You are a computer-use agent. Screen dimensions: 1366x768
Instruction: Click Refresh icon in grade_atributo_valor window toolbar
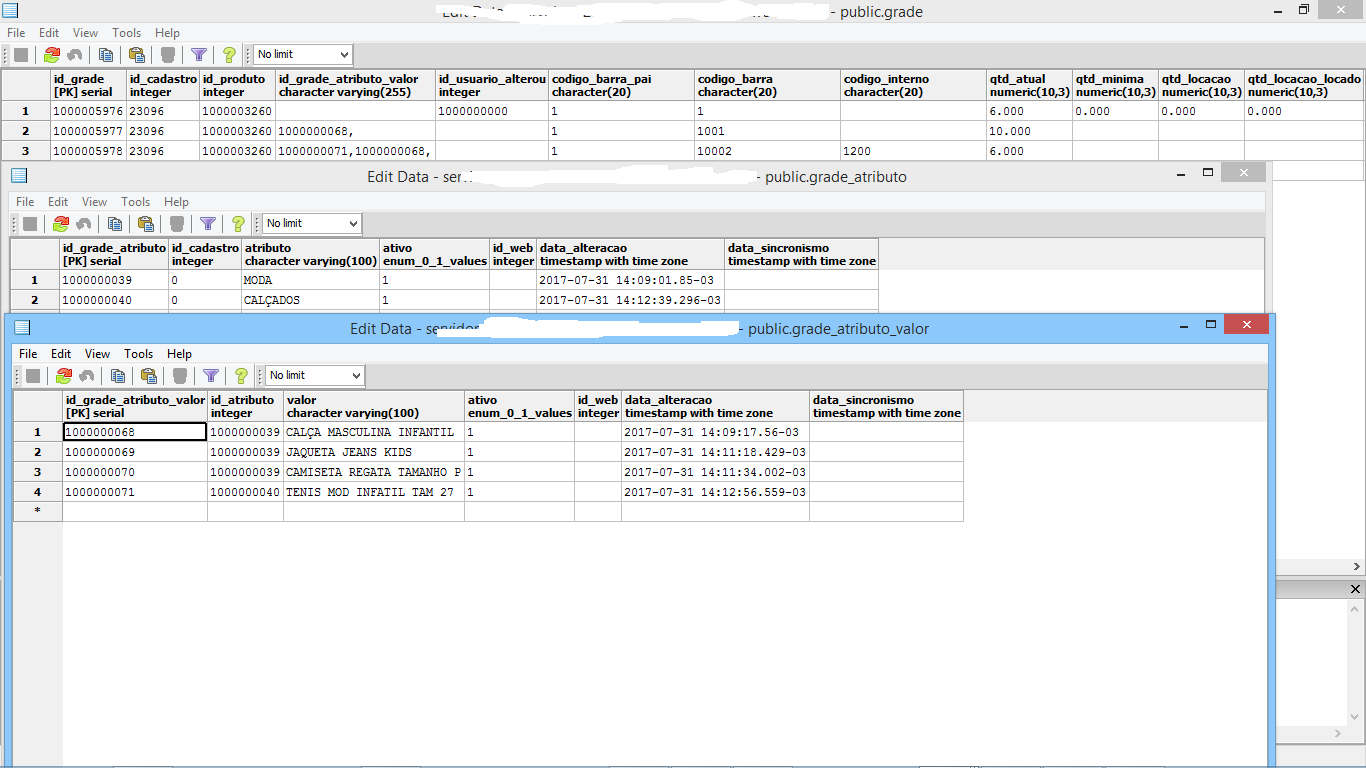point(64,376)
